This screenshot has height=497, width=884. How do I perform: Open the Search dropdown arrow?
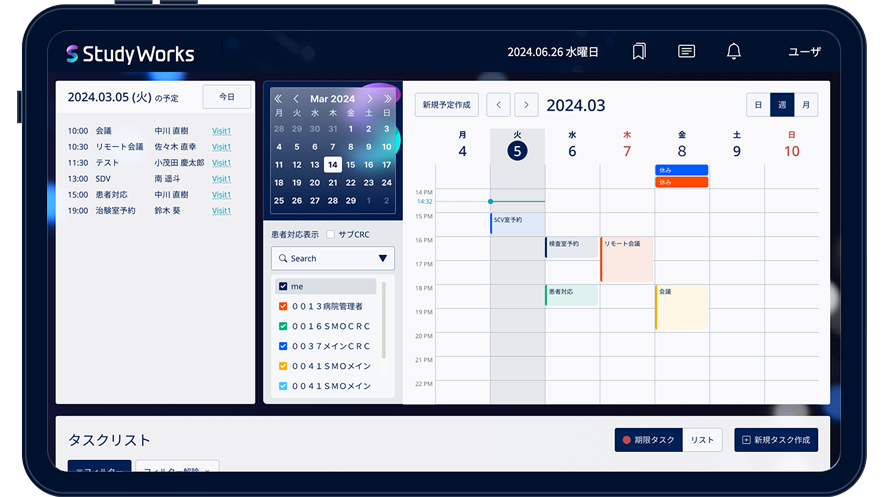(x=383, y=258)
